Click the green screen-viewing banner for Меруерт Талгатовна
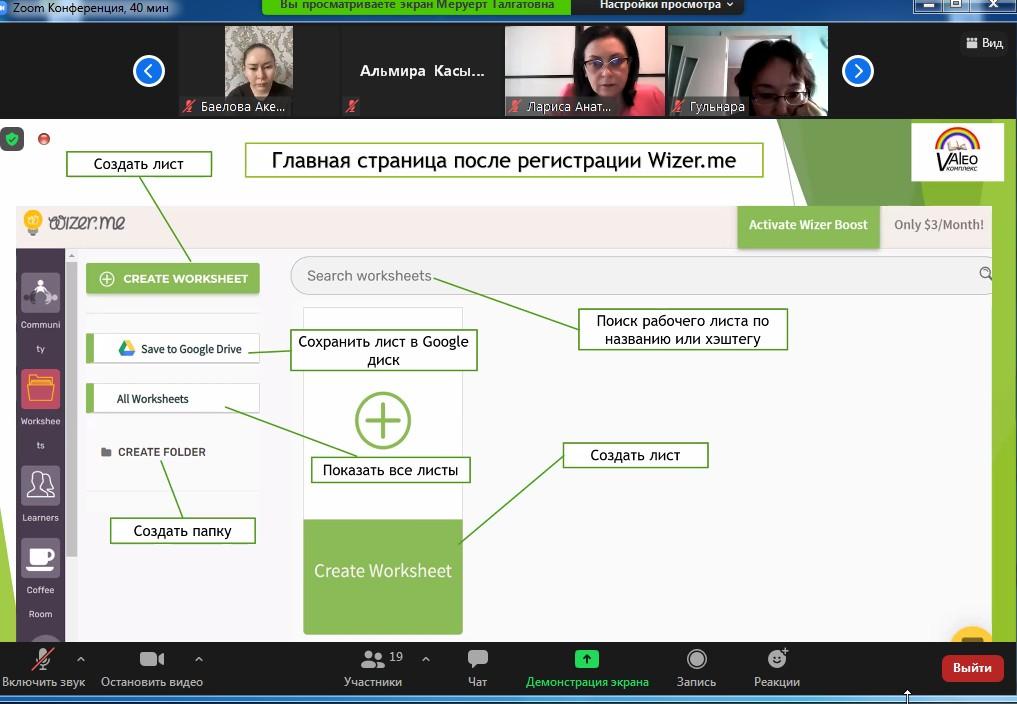 [x=417, y=5]
